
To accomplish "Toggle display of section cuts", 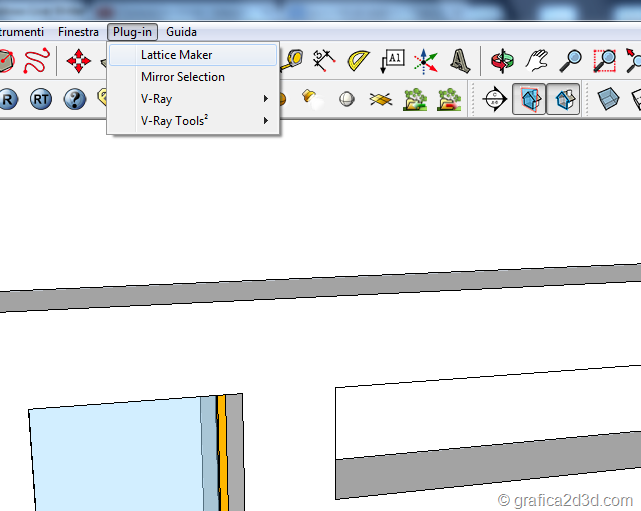I will coord(563,100).
